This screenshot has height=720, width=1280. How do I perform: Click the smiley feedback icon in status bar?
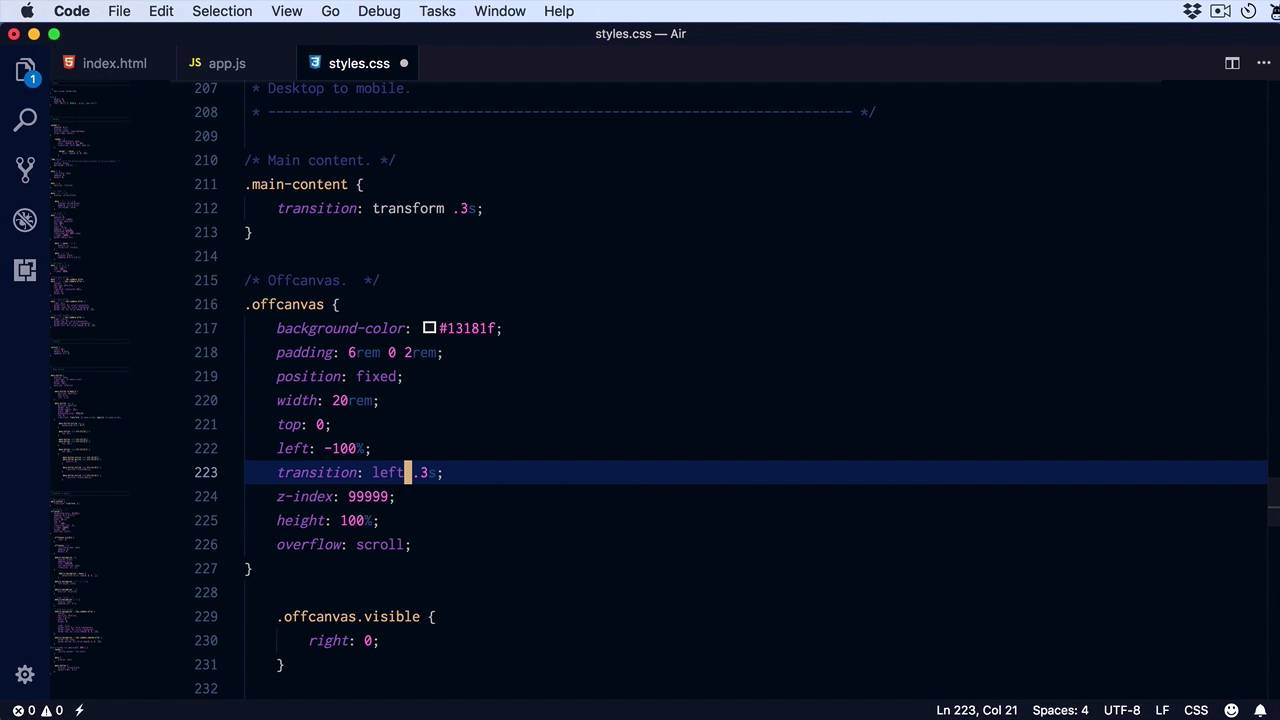tap(1234, 710)
